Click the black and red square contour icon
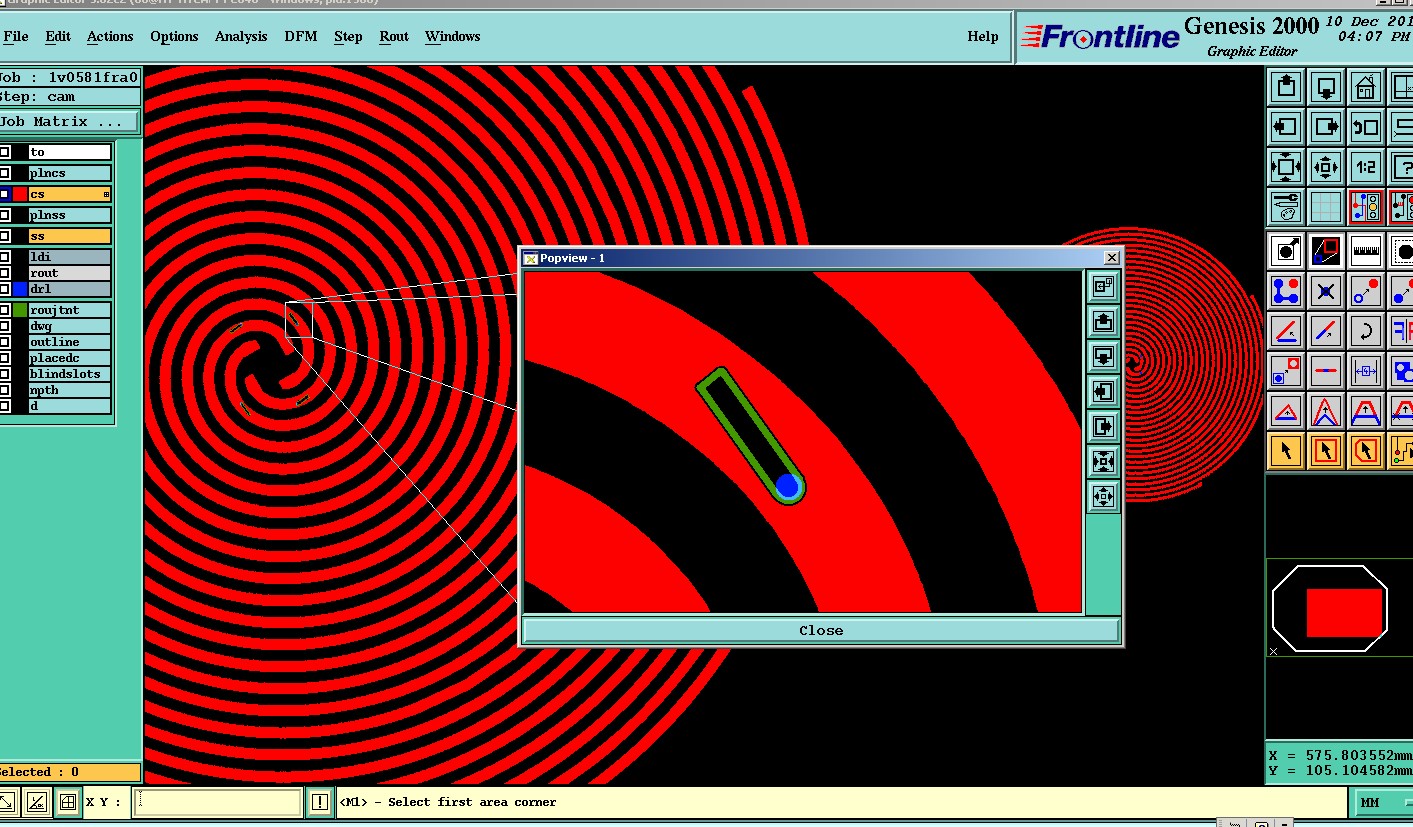Screen dimensions: 1413x827 click(x=1326, y=251)
